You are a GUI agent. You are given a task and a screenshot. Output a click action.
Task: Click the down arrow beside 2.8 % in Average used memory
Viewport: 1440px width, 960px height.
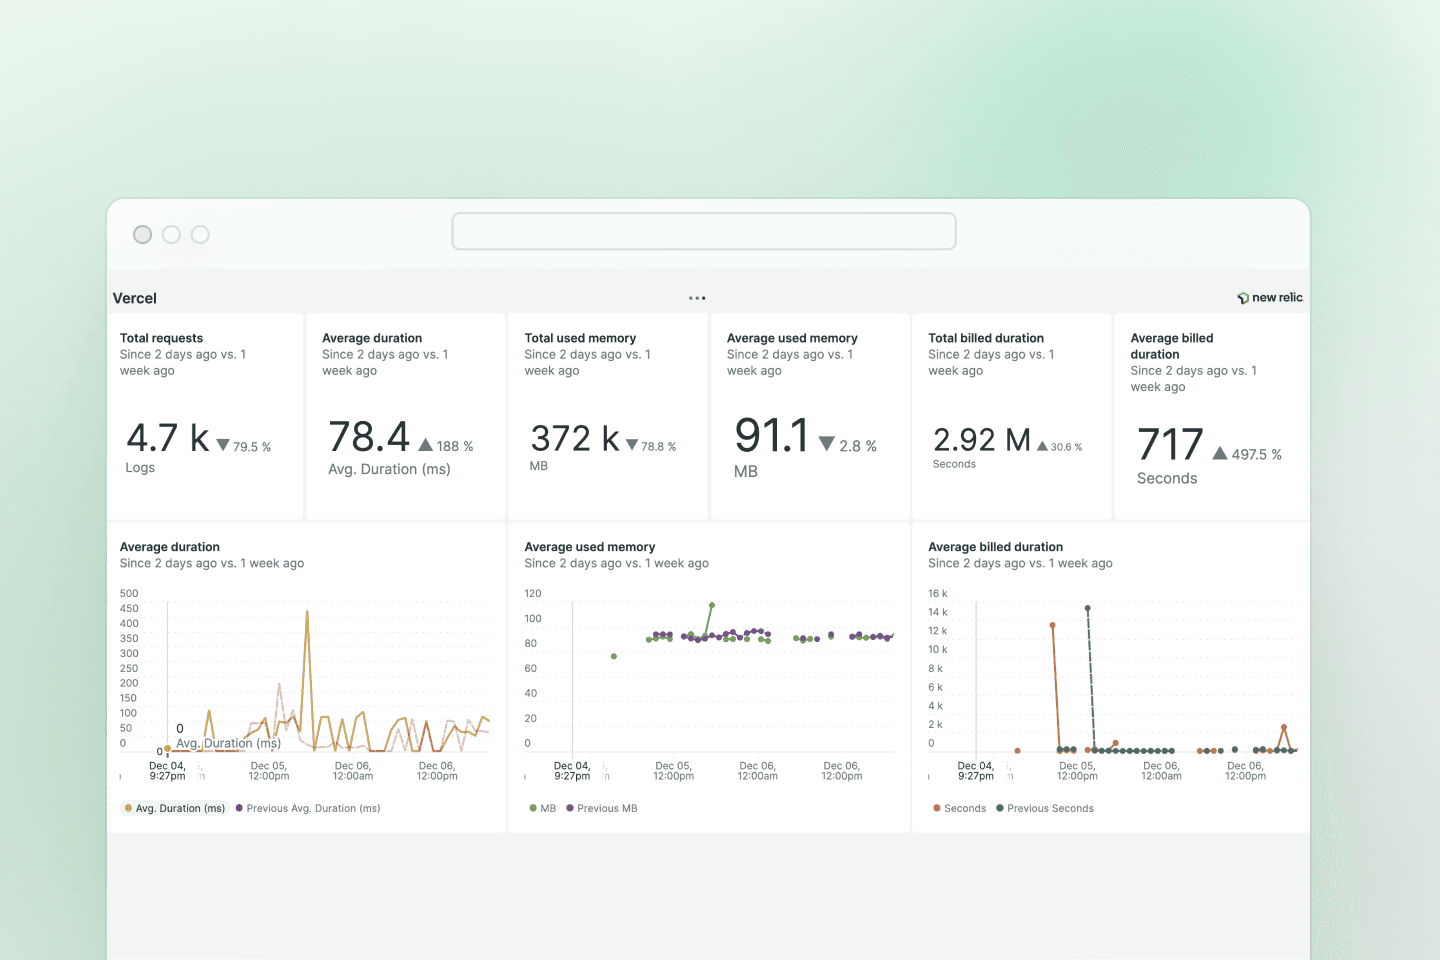click(x=826, y=444)
